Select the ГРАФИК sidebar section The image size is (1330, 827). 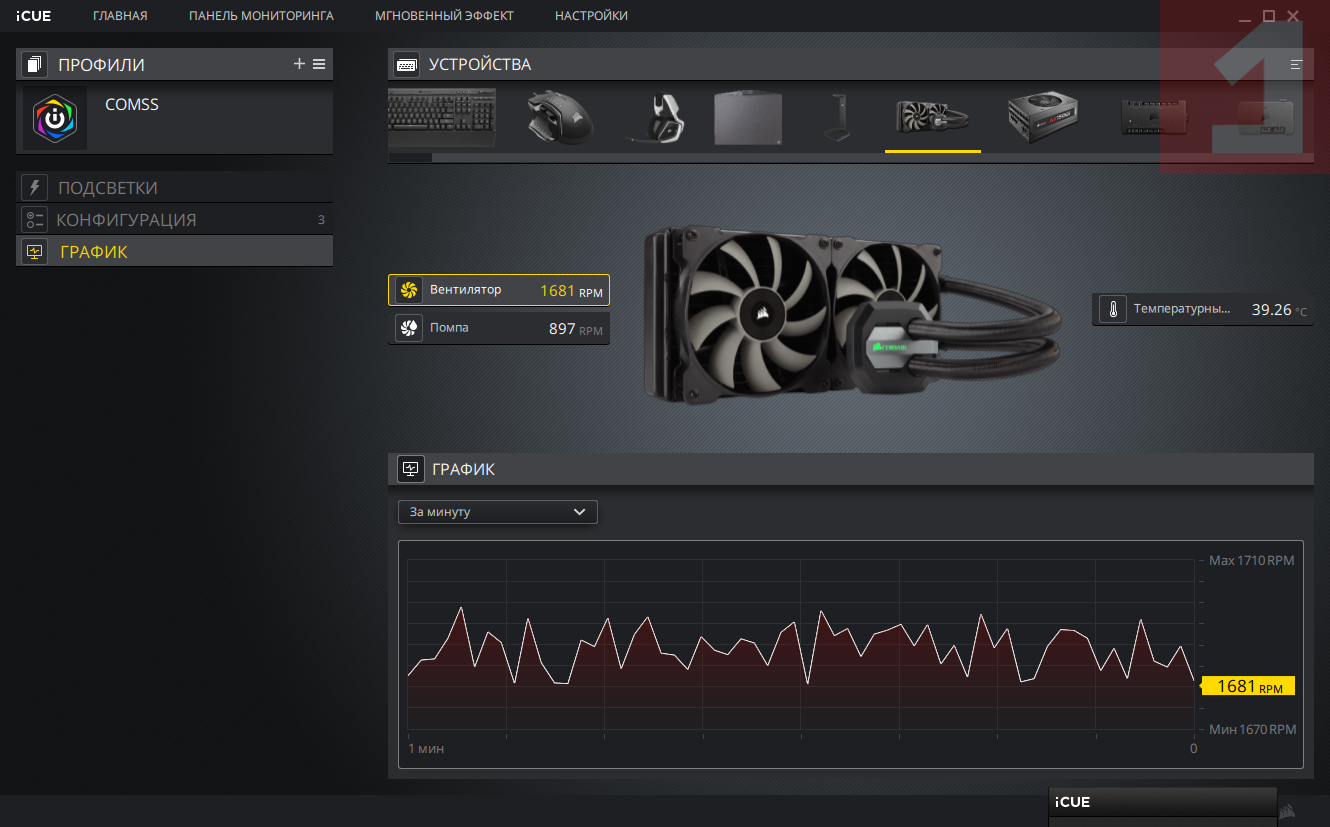(174, 251)
